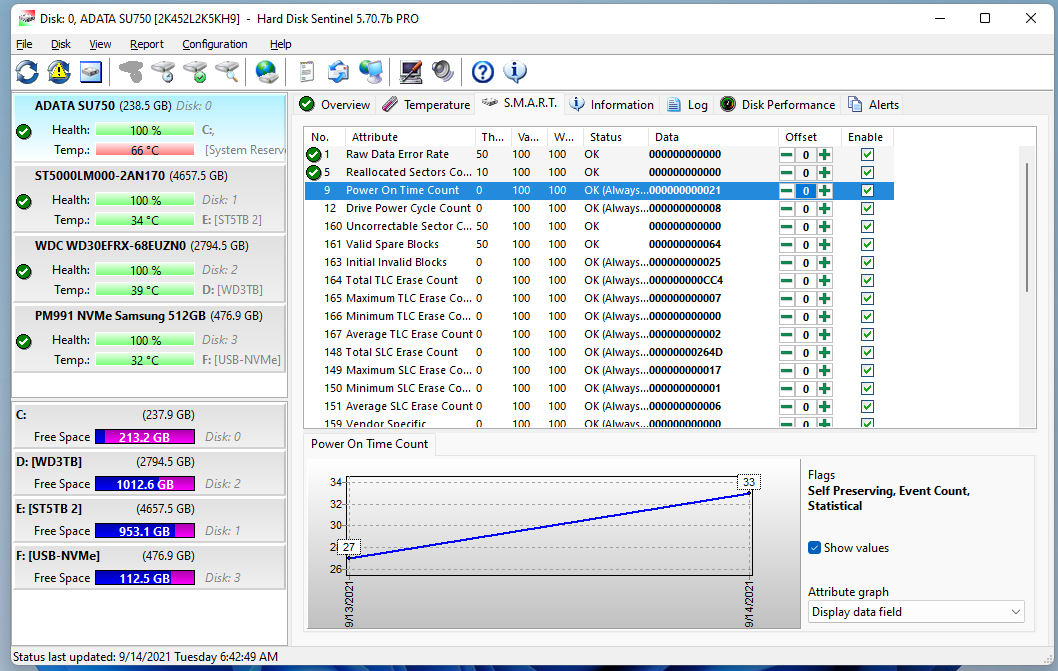Screen dimensions: 1058x671
Task: Click the blue info bubble toolbar icon
Action: (x=515, y=72)
